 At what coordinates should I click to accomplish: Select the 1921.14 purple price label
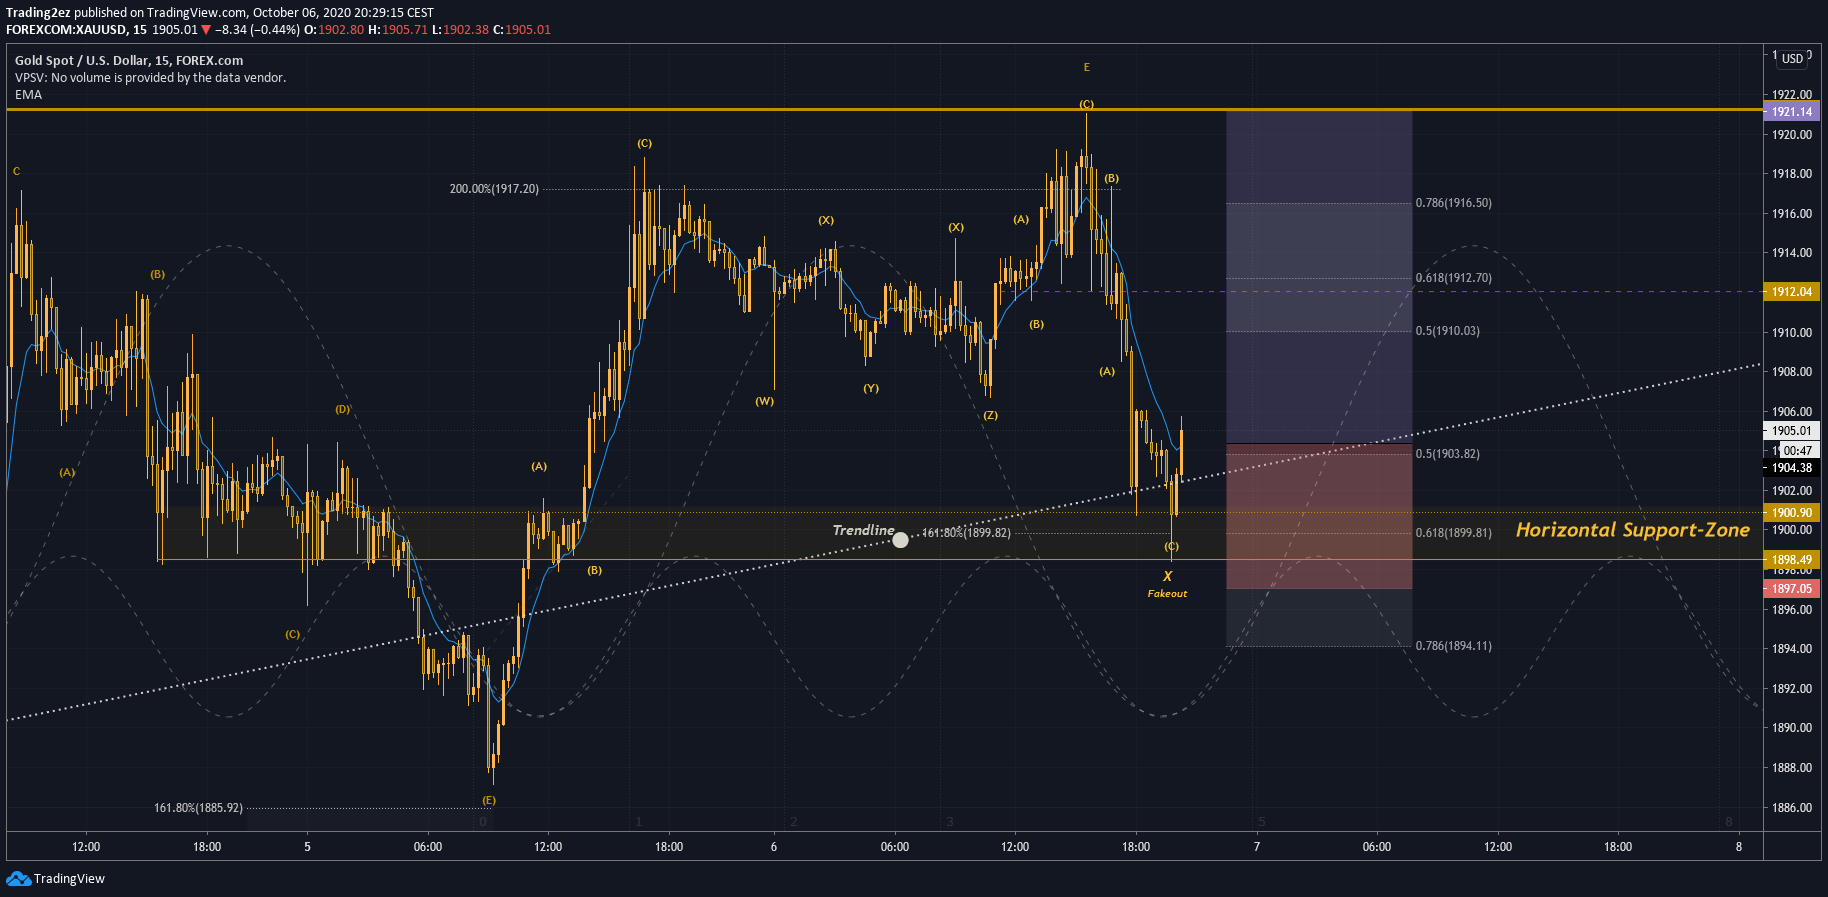(x=1792, y=112)
